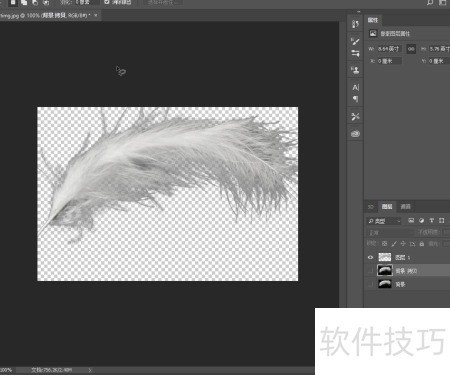Click the adjustment layer filter icon
Image resolution: width=450 pixels, height=375 pixels.
(421, 220)
